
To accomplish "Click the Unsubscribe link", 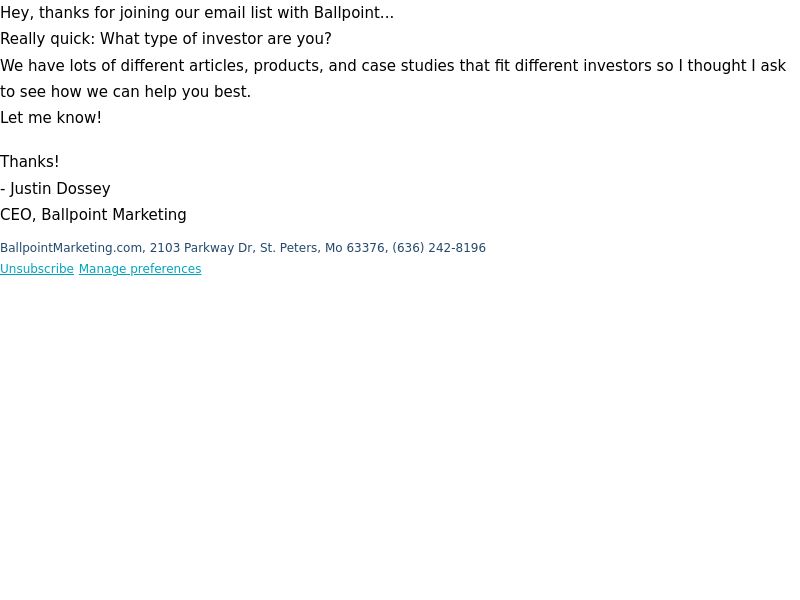I will 37,269.
